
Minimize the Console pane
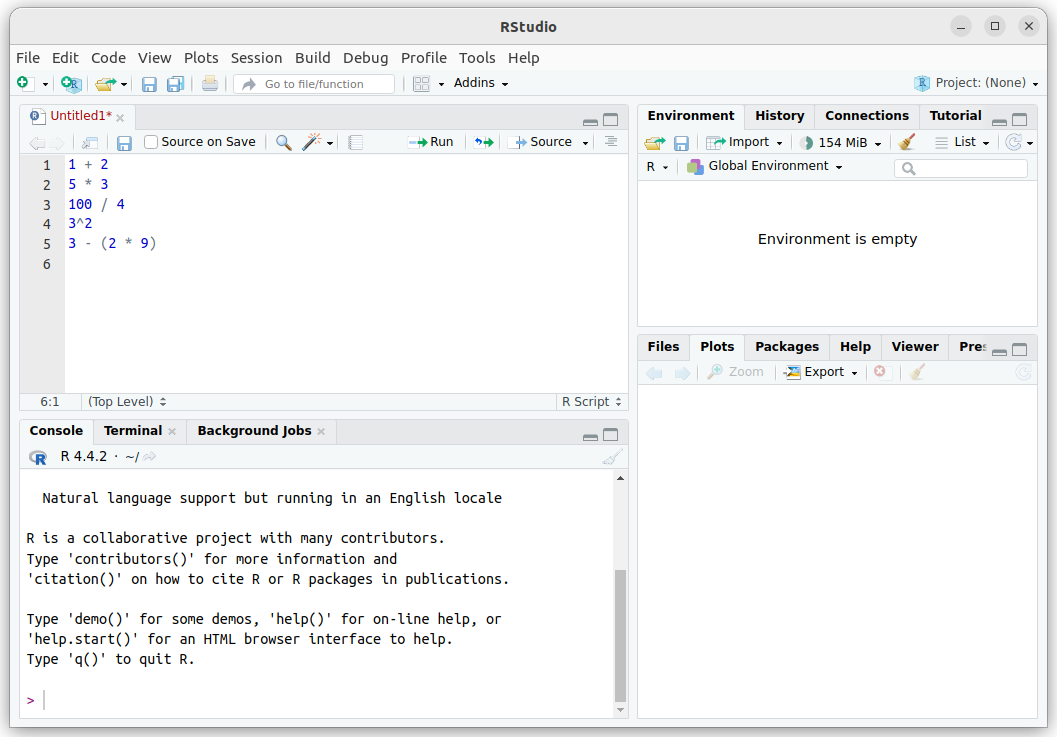(x=591, y=436)
